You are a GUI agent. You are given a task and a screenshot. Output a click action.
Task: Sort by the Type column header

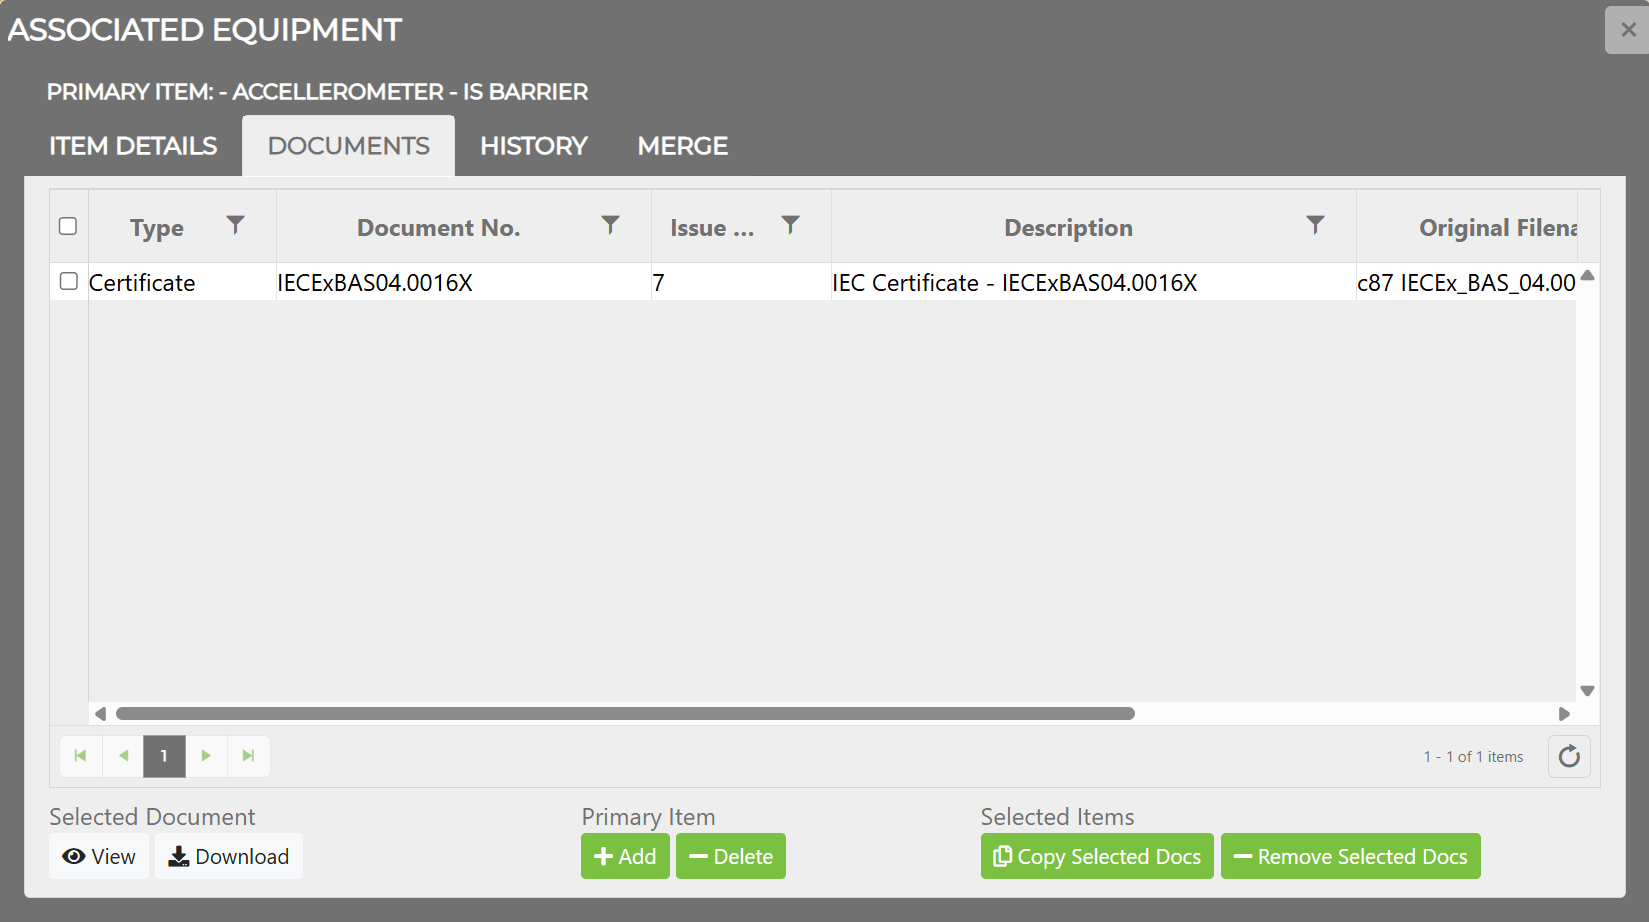click(157, 228)
